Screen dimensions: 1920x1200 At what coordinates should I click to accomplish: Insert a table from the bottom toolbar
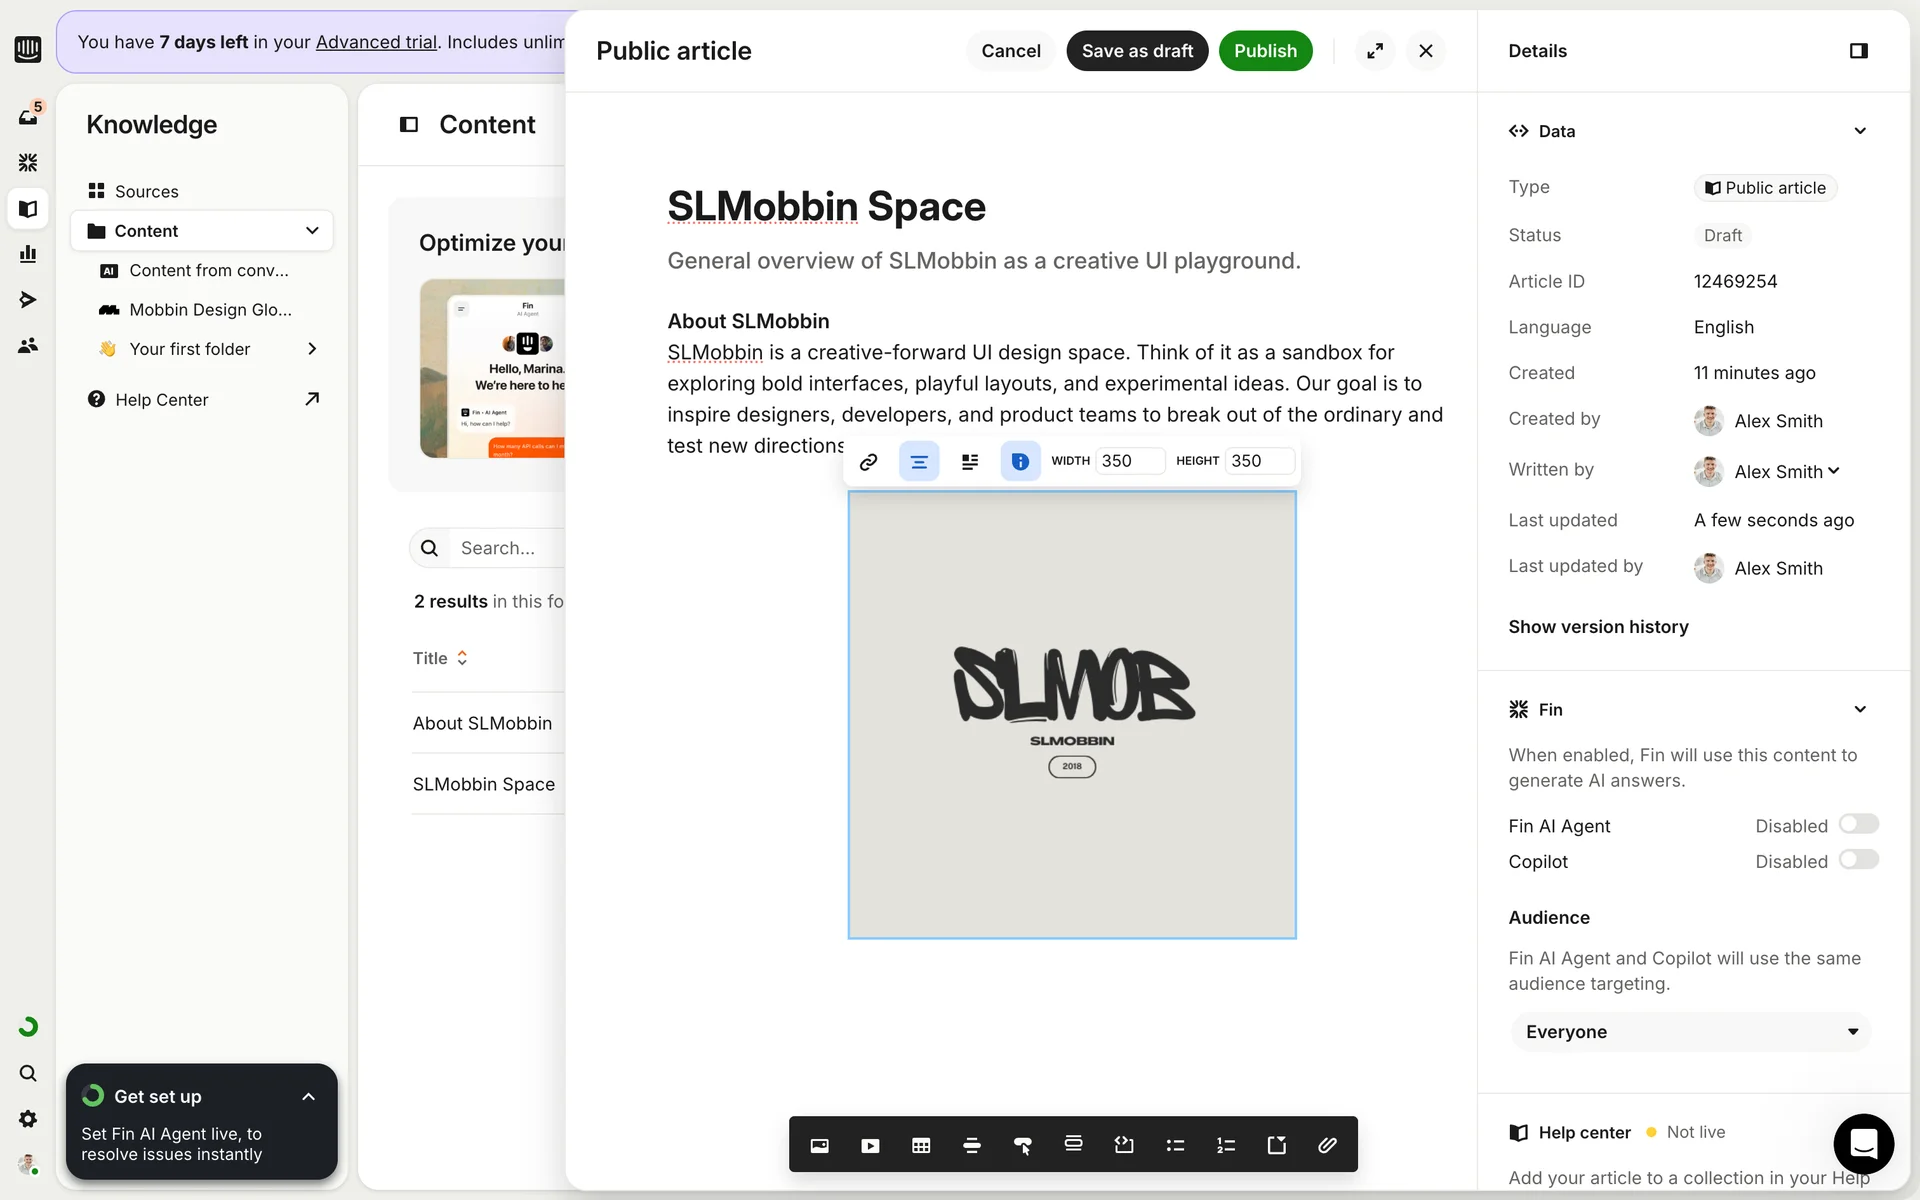click(921, 1145)
